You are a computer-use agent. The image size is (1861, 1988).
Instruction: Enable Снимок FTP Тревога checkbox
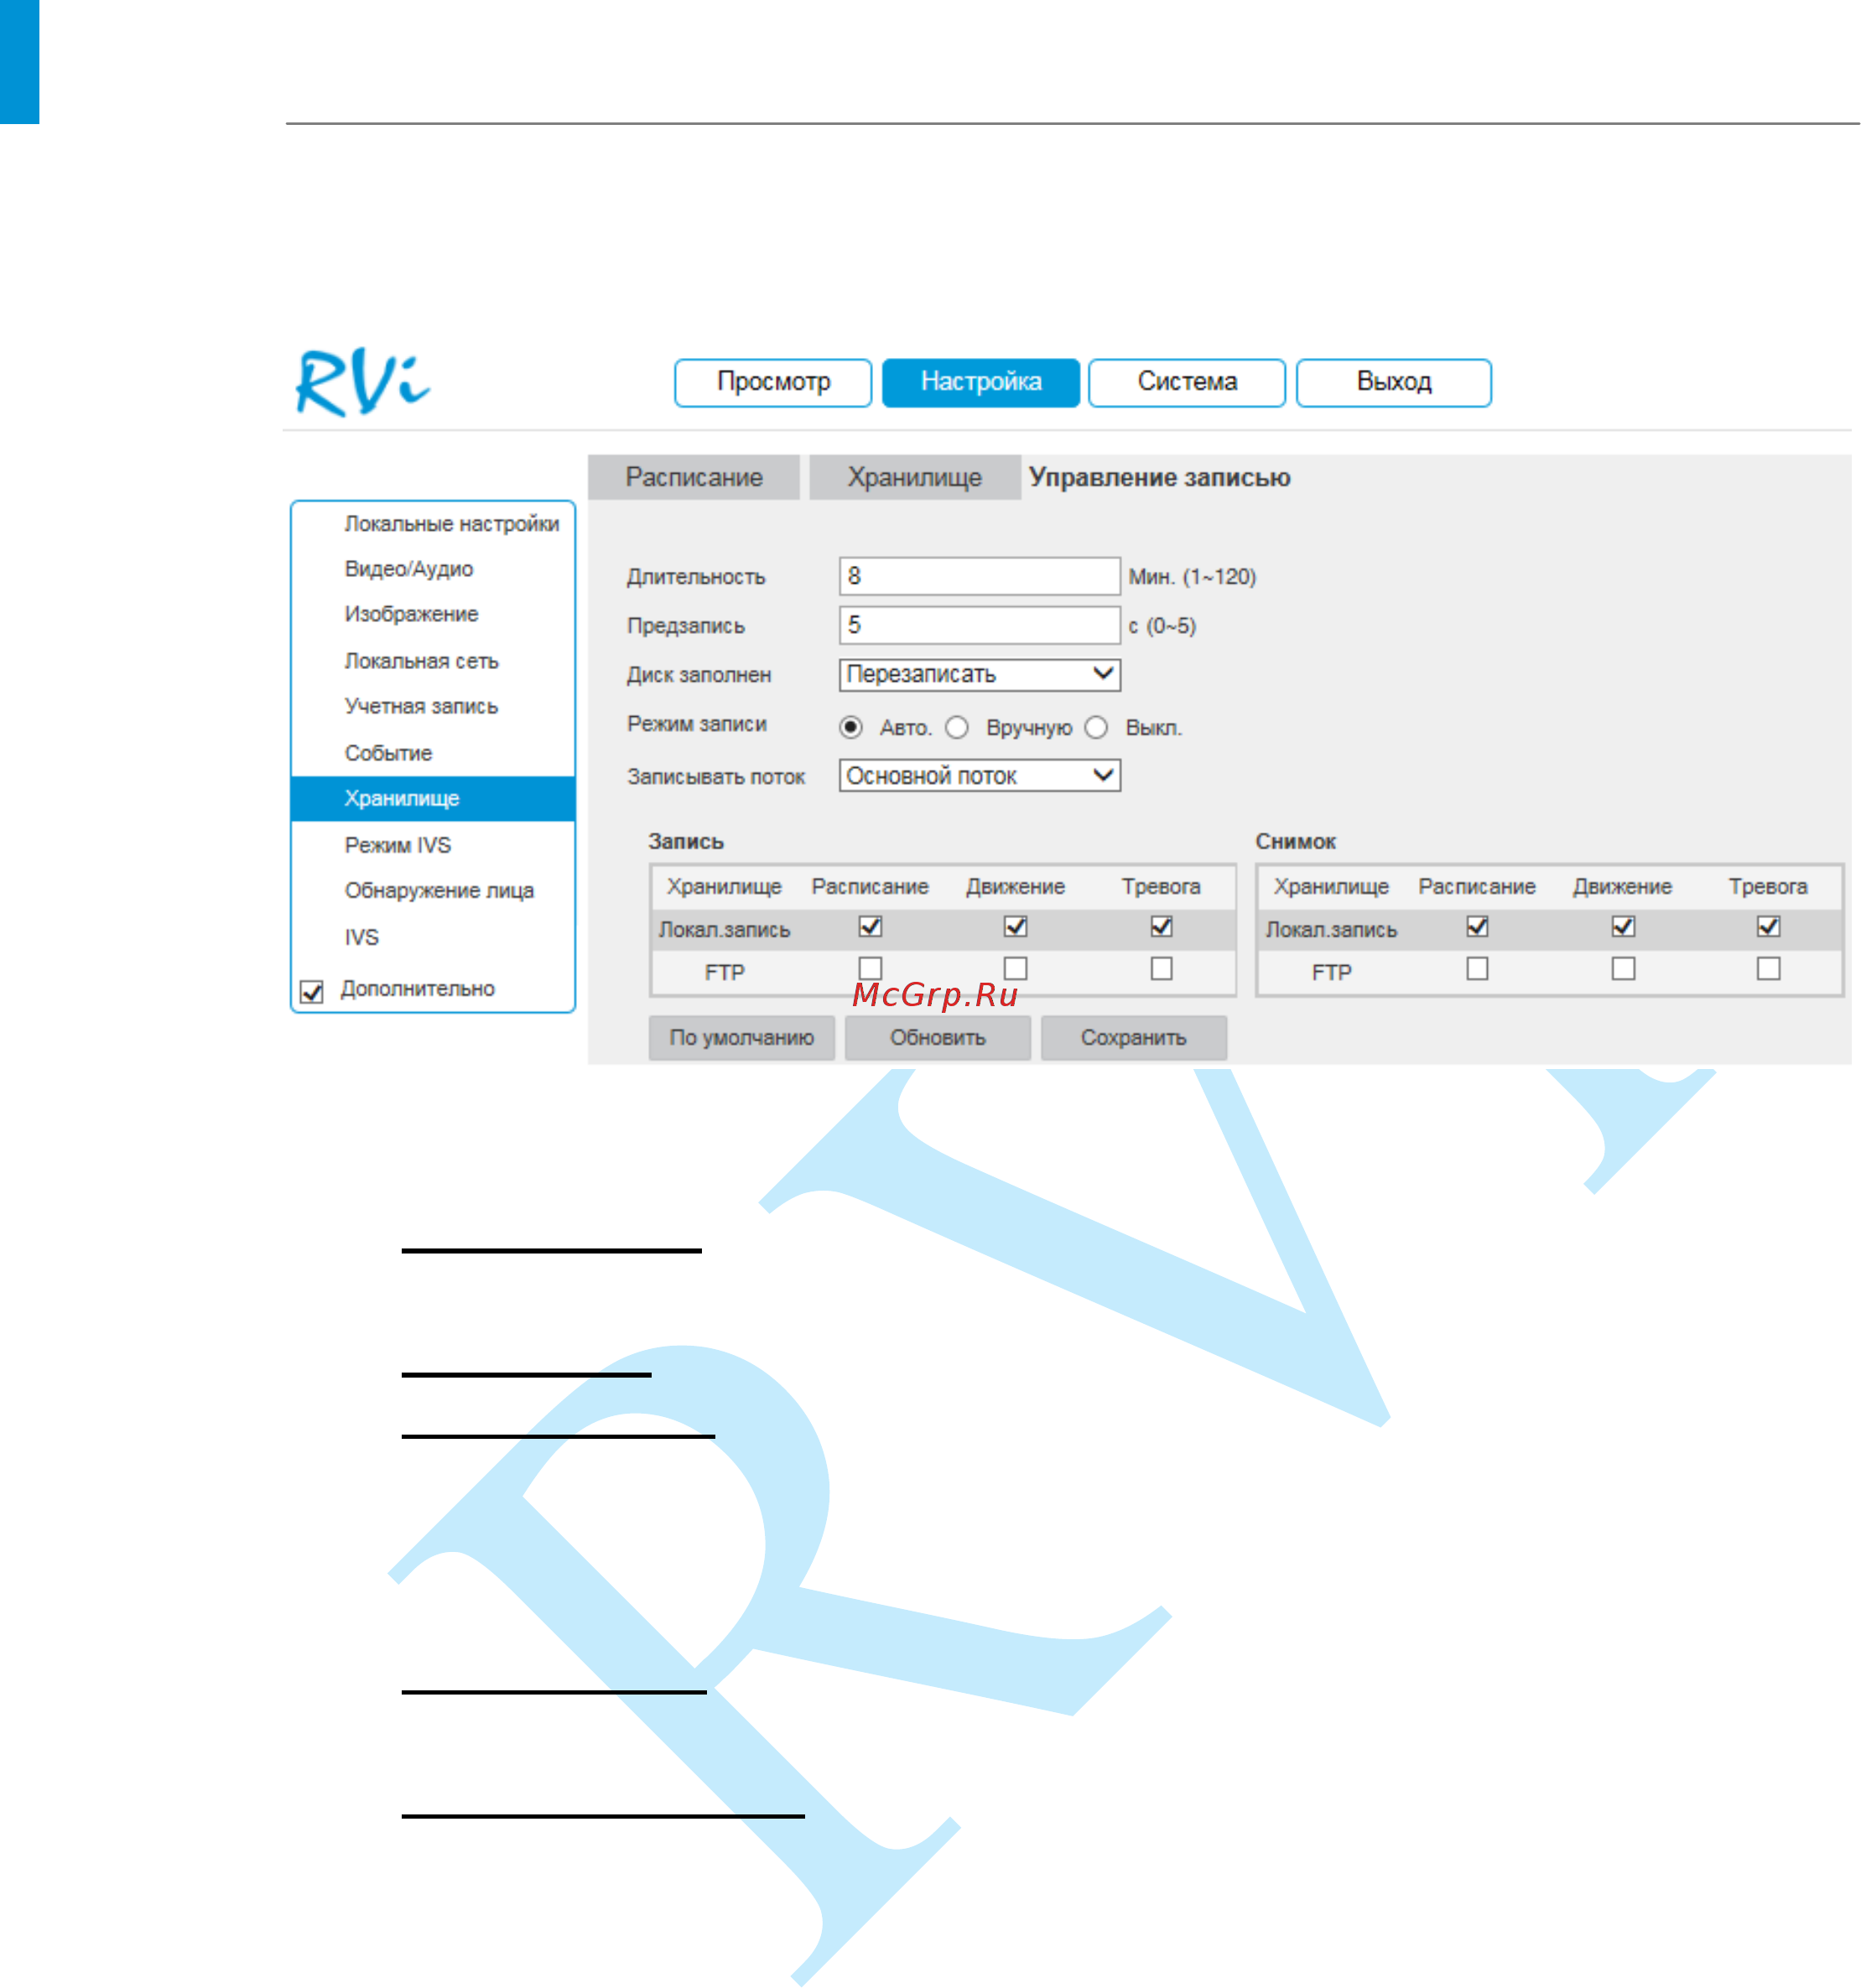coord(1768,968)
